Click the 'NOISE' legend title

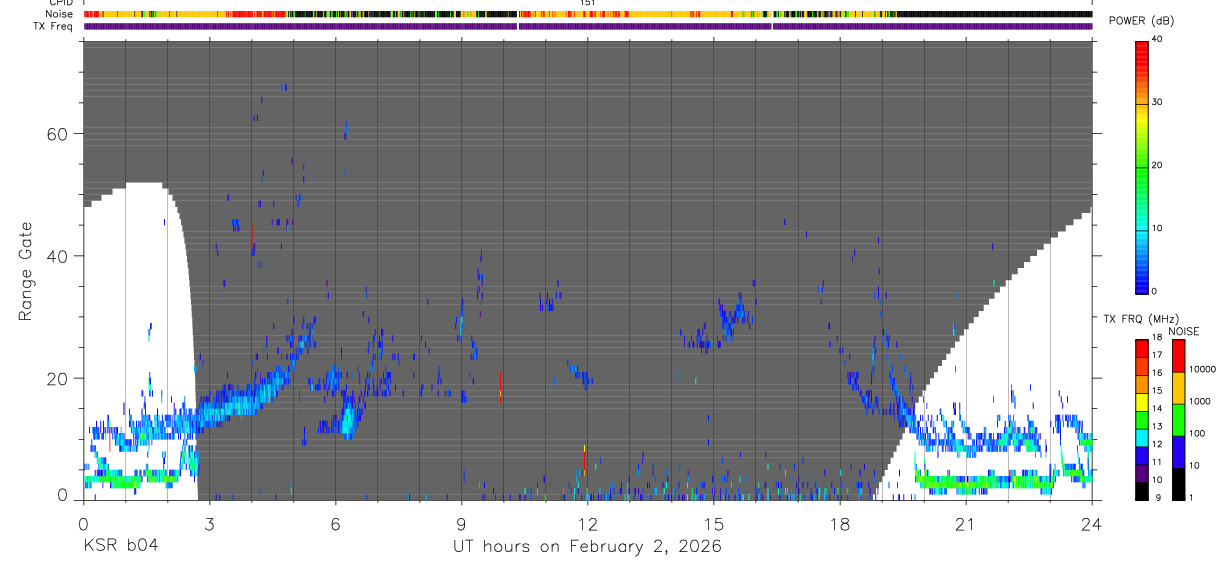(1183, 331)
